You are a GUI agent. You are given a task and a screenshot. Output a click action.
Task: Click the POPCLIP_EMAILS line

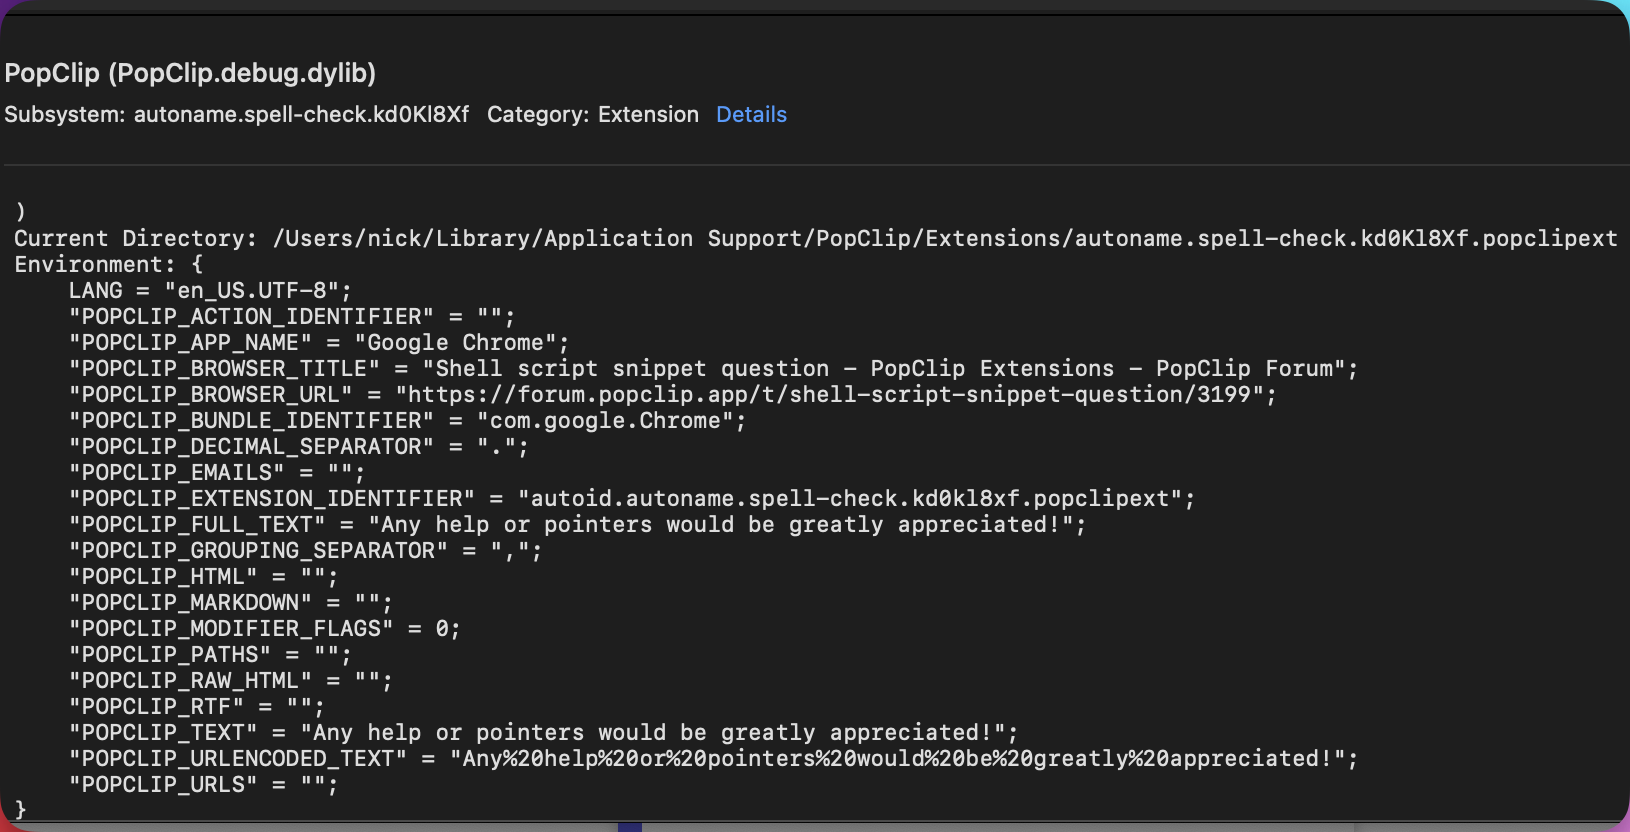(217, 472)
